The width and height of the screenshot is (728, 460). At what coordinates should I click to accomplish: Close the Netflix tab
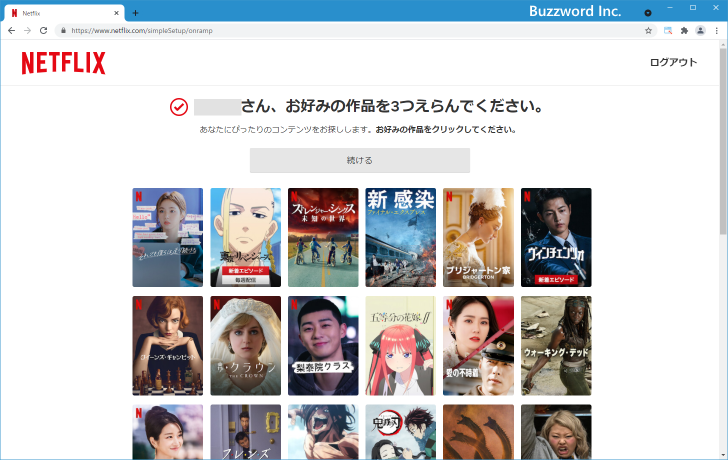(116, 13)
